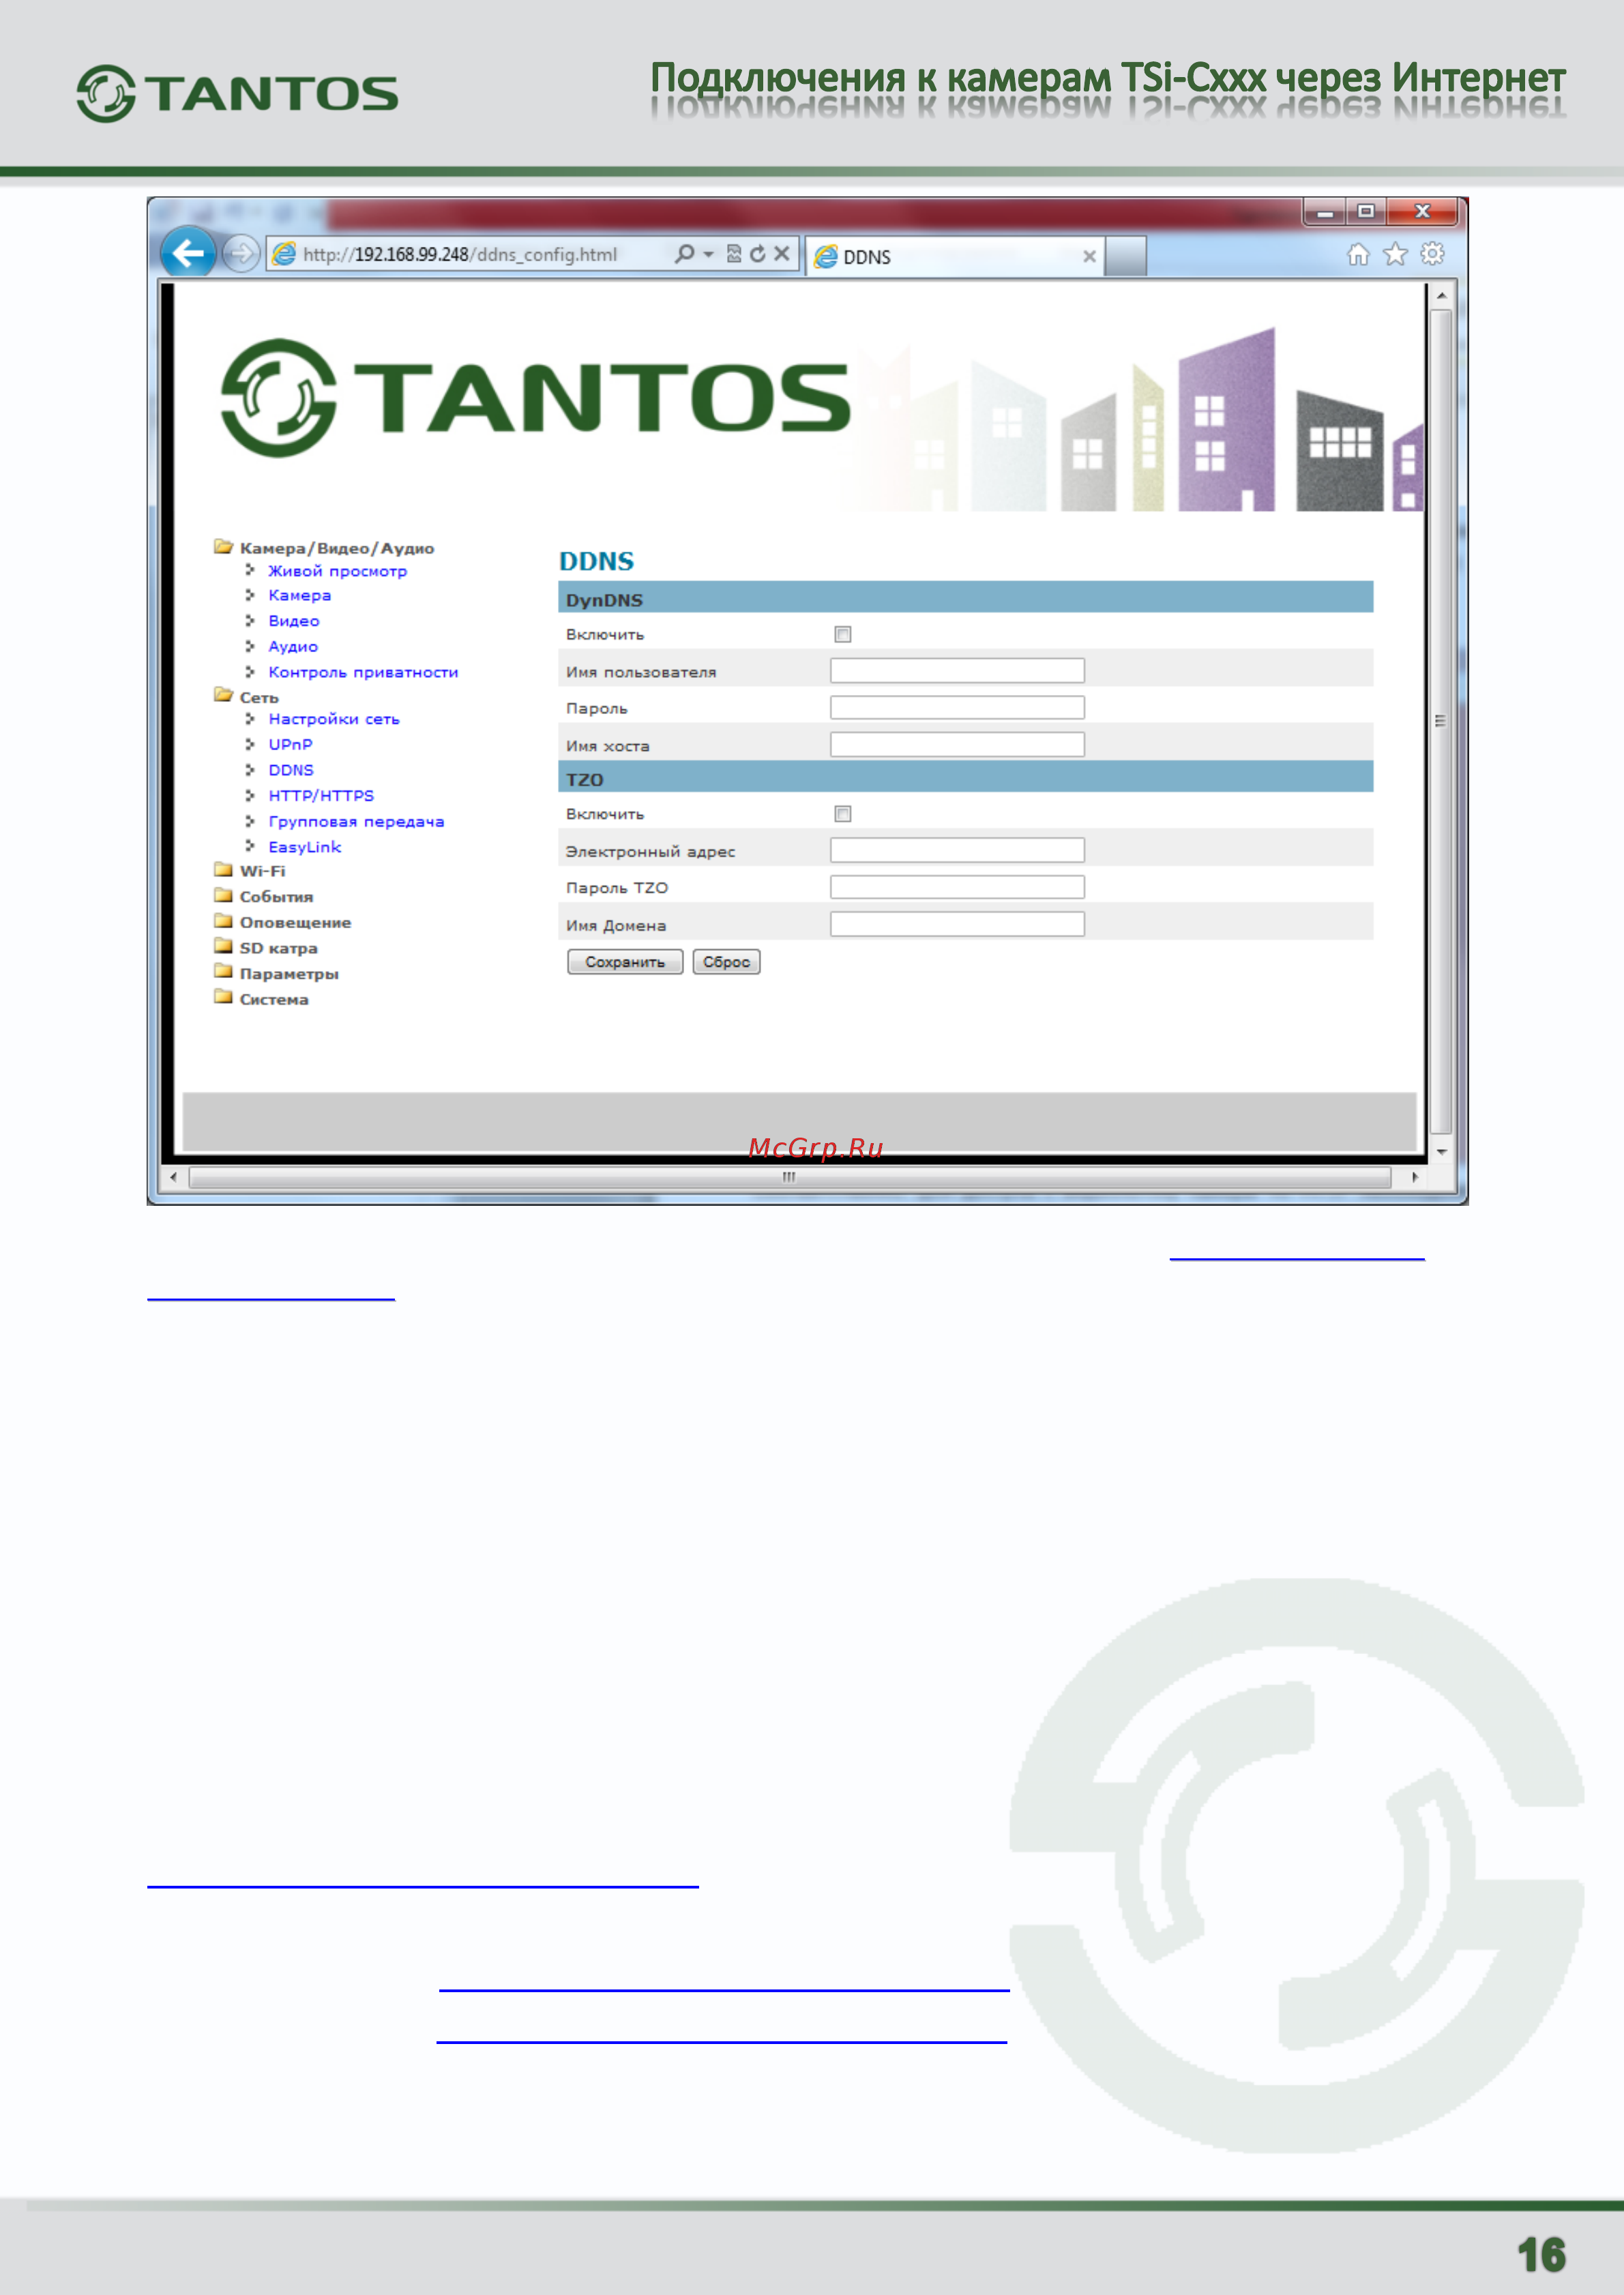Image resolution: width=1624 pixels, height=2295 pixels.
Task: Open browser Home icon
Action: pos(1358,254)
